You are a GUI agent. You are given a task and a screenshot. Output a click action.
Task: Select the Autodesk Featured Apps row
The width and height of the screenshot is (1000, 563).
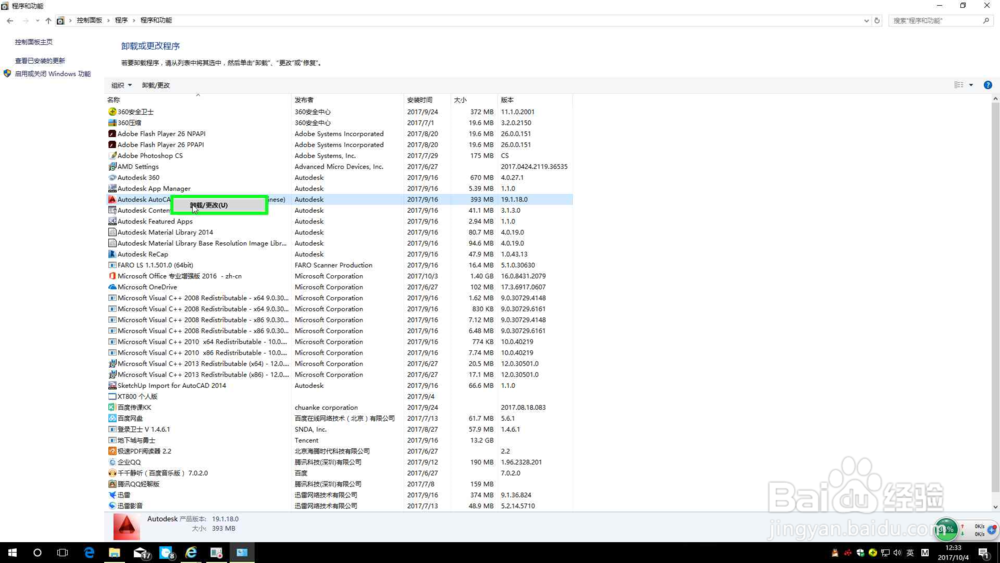(339, 221)
